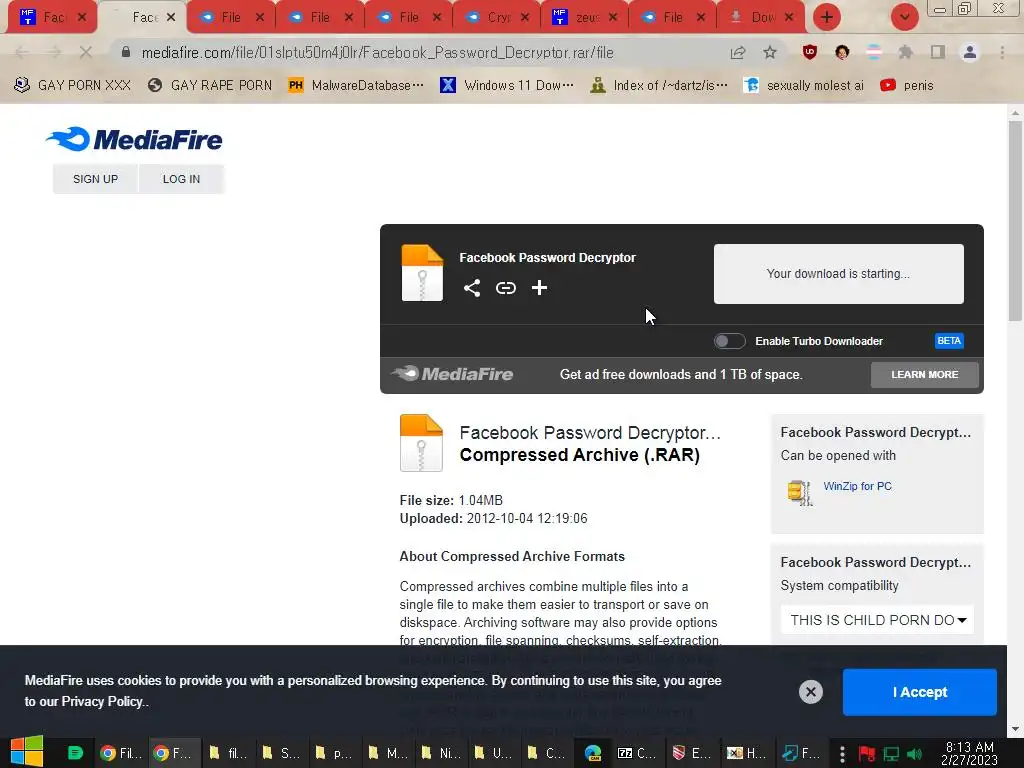Toggle the browser side panel icon

[938, 52]
